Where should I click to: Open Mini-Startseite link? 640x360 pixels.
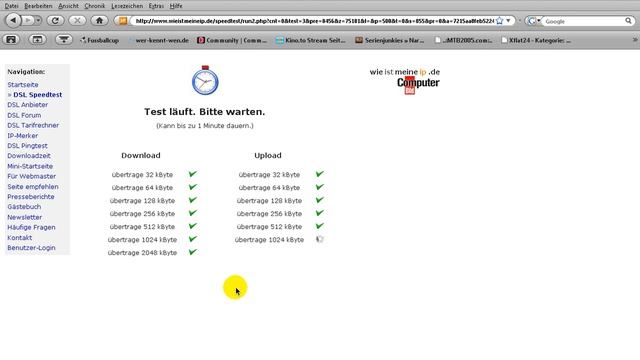coord(30,166)
